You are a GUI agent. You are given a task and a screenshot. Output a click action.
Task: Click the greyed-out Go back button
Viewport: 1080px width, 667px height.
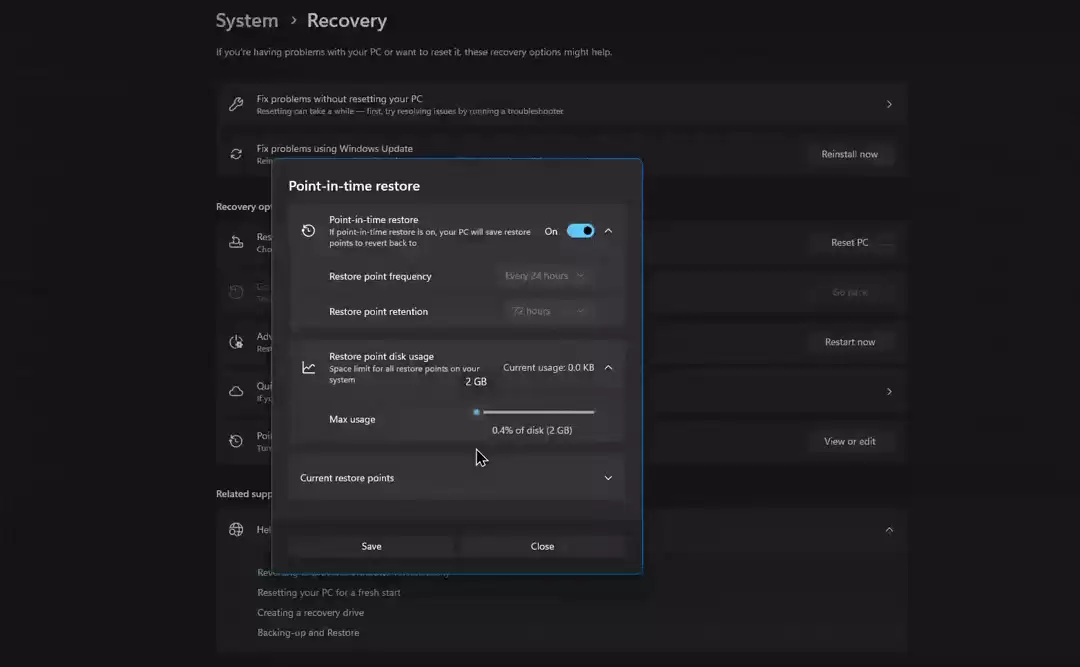(x=849, y=292)
